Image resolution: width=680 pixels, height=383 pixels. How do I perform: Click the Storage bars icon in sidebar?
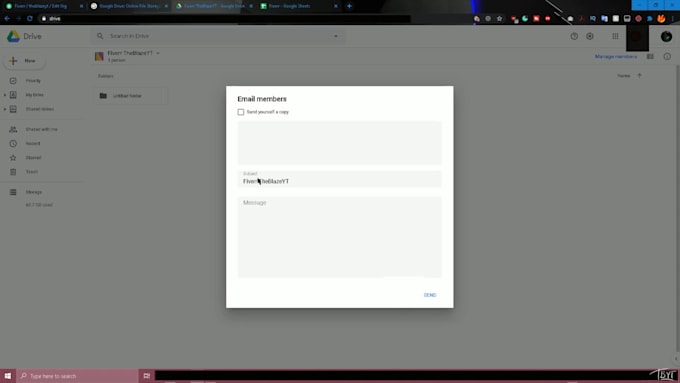pyautogui.click(x=13, y=192)
